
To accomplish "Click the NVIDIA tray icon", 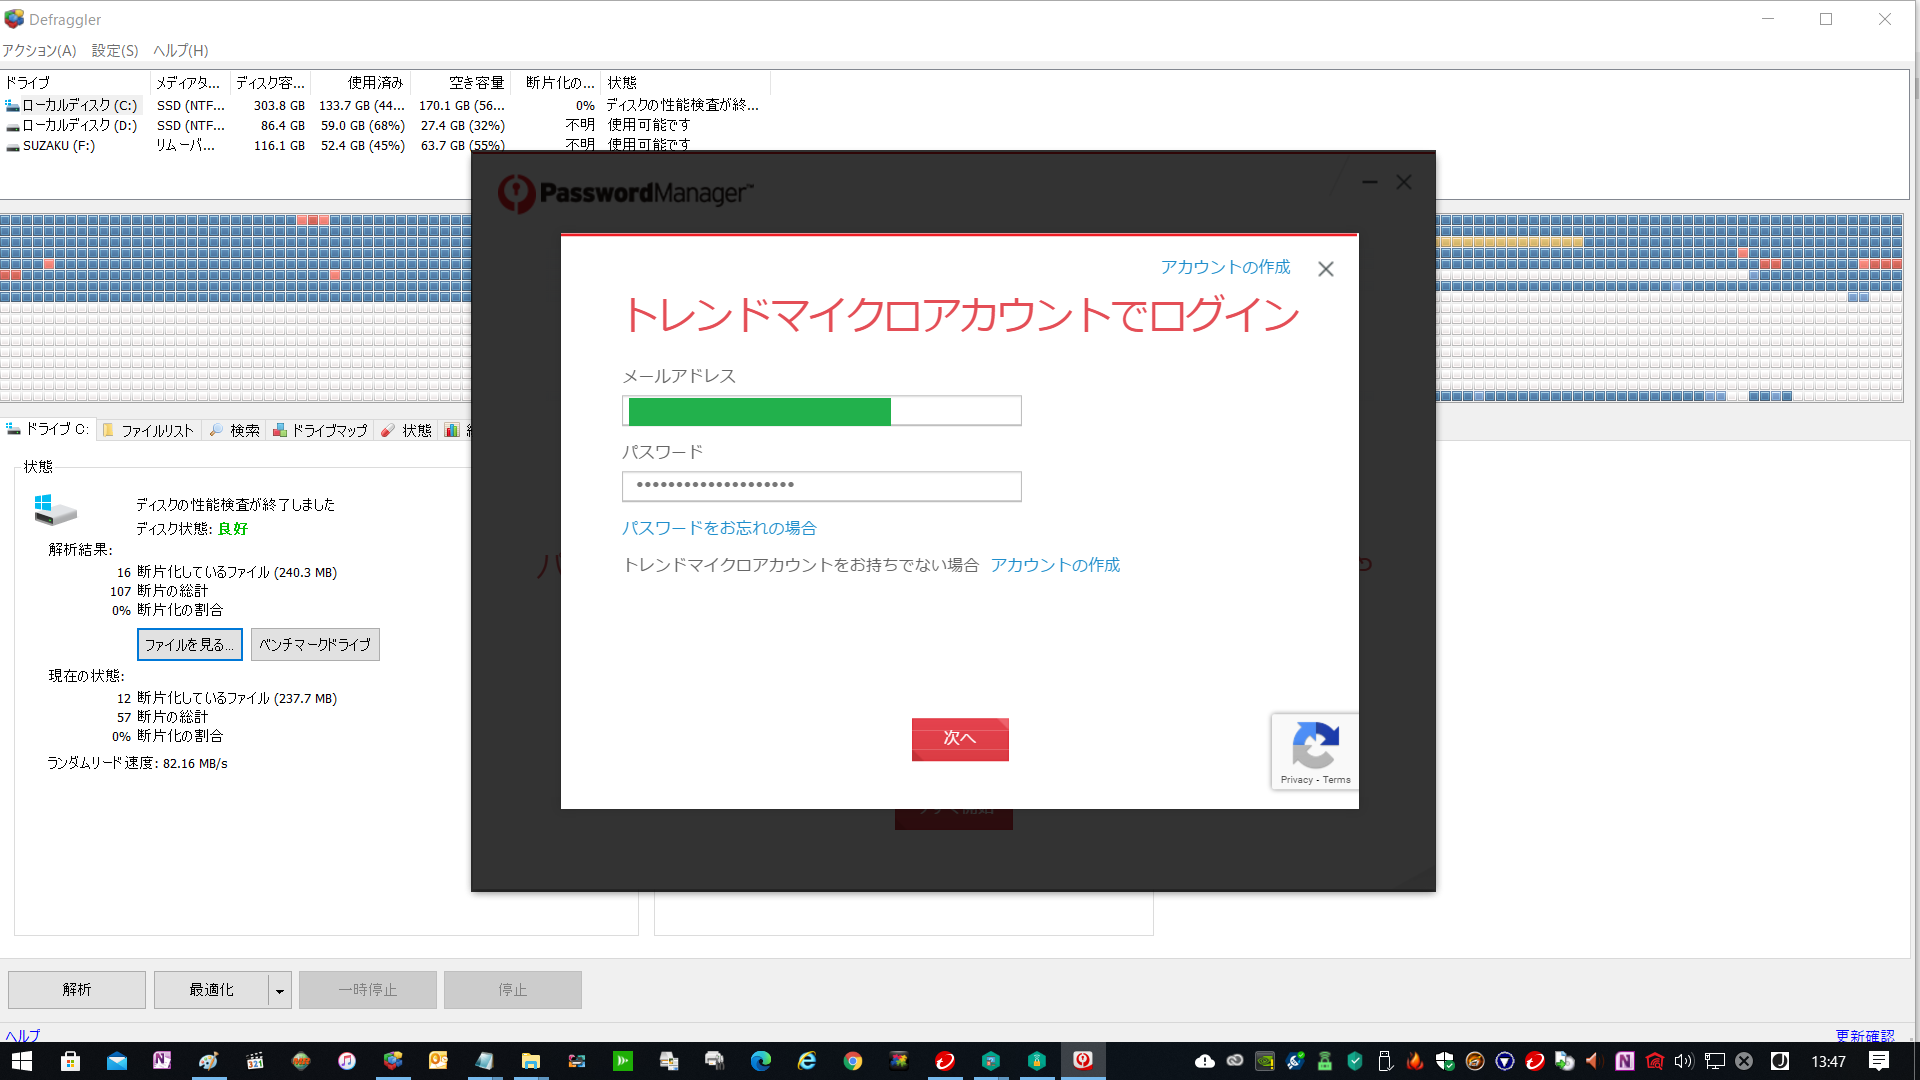I will pyautogui.click(x=1265, y=1061).
